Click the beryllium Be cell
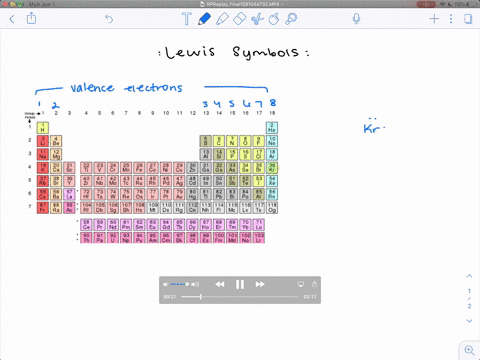Screen dimensions: 480x360 pos(56,141)
